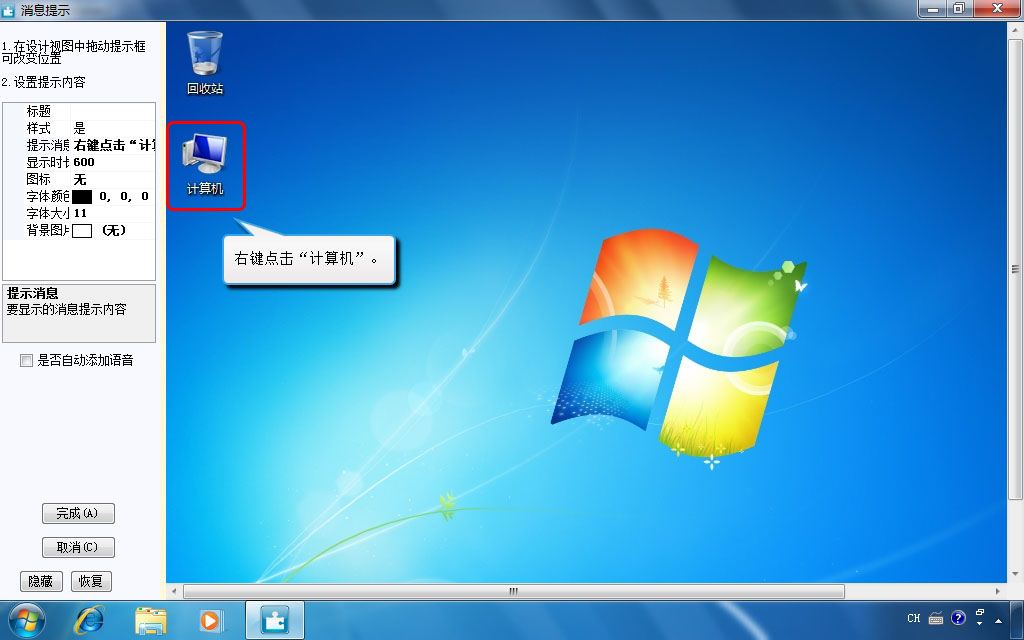Viewport: 1024px width, 640px height.
Task: Open the keyboard icon in system tray
Action: tap(936, 618)
